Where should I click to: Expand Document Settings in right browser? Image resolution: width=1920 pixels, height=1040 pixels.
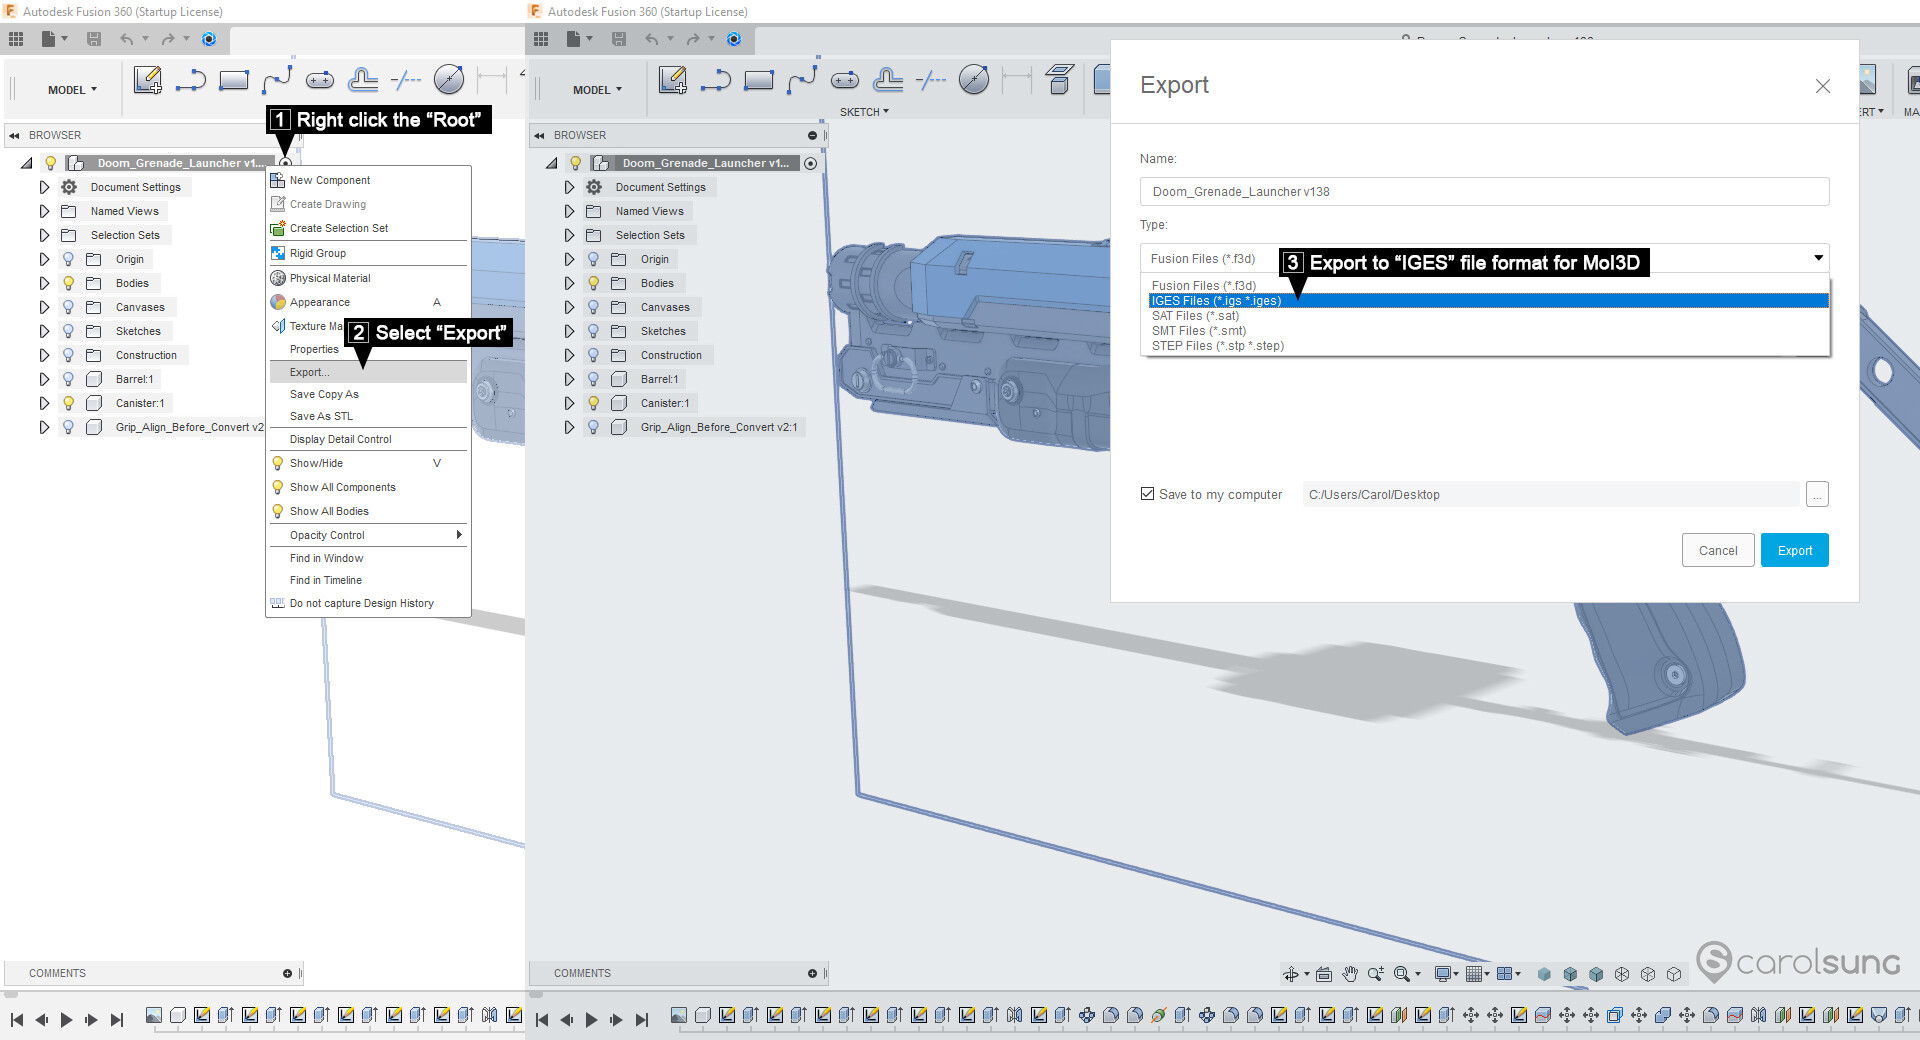point(569,187)
